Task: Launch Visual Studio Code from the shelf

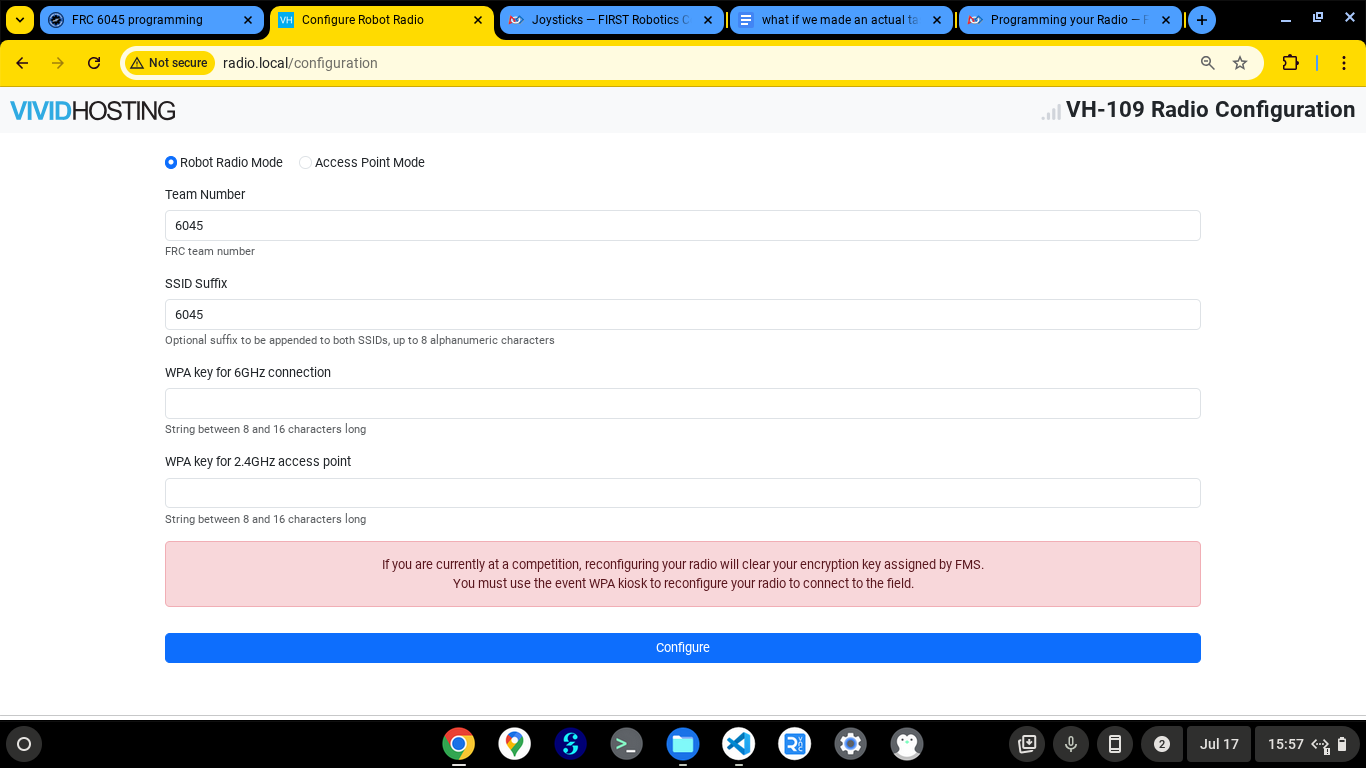Action: click(739, 744)
